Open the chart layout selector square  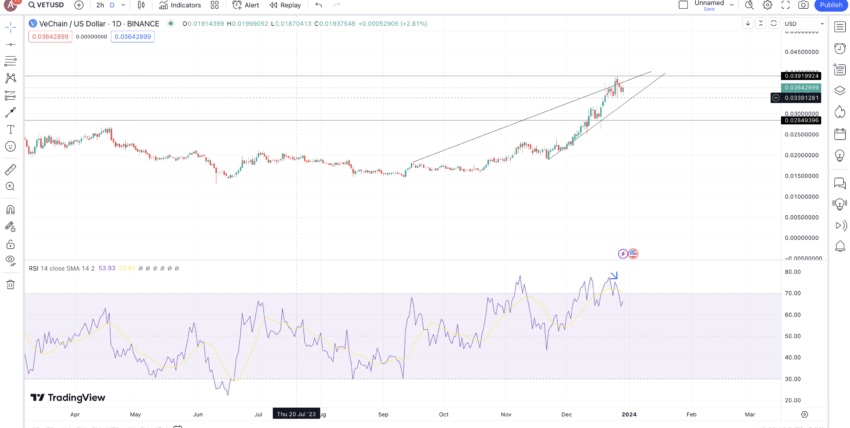coord(684,5)
